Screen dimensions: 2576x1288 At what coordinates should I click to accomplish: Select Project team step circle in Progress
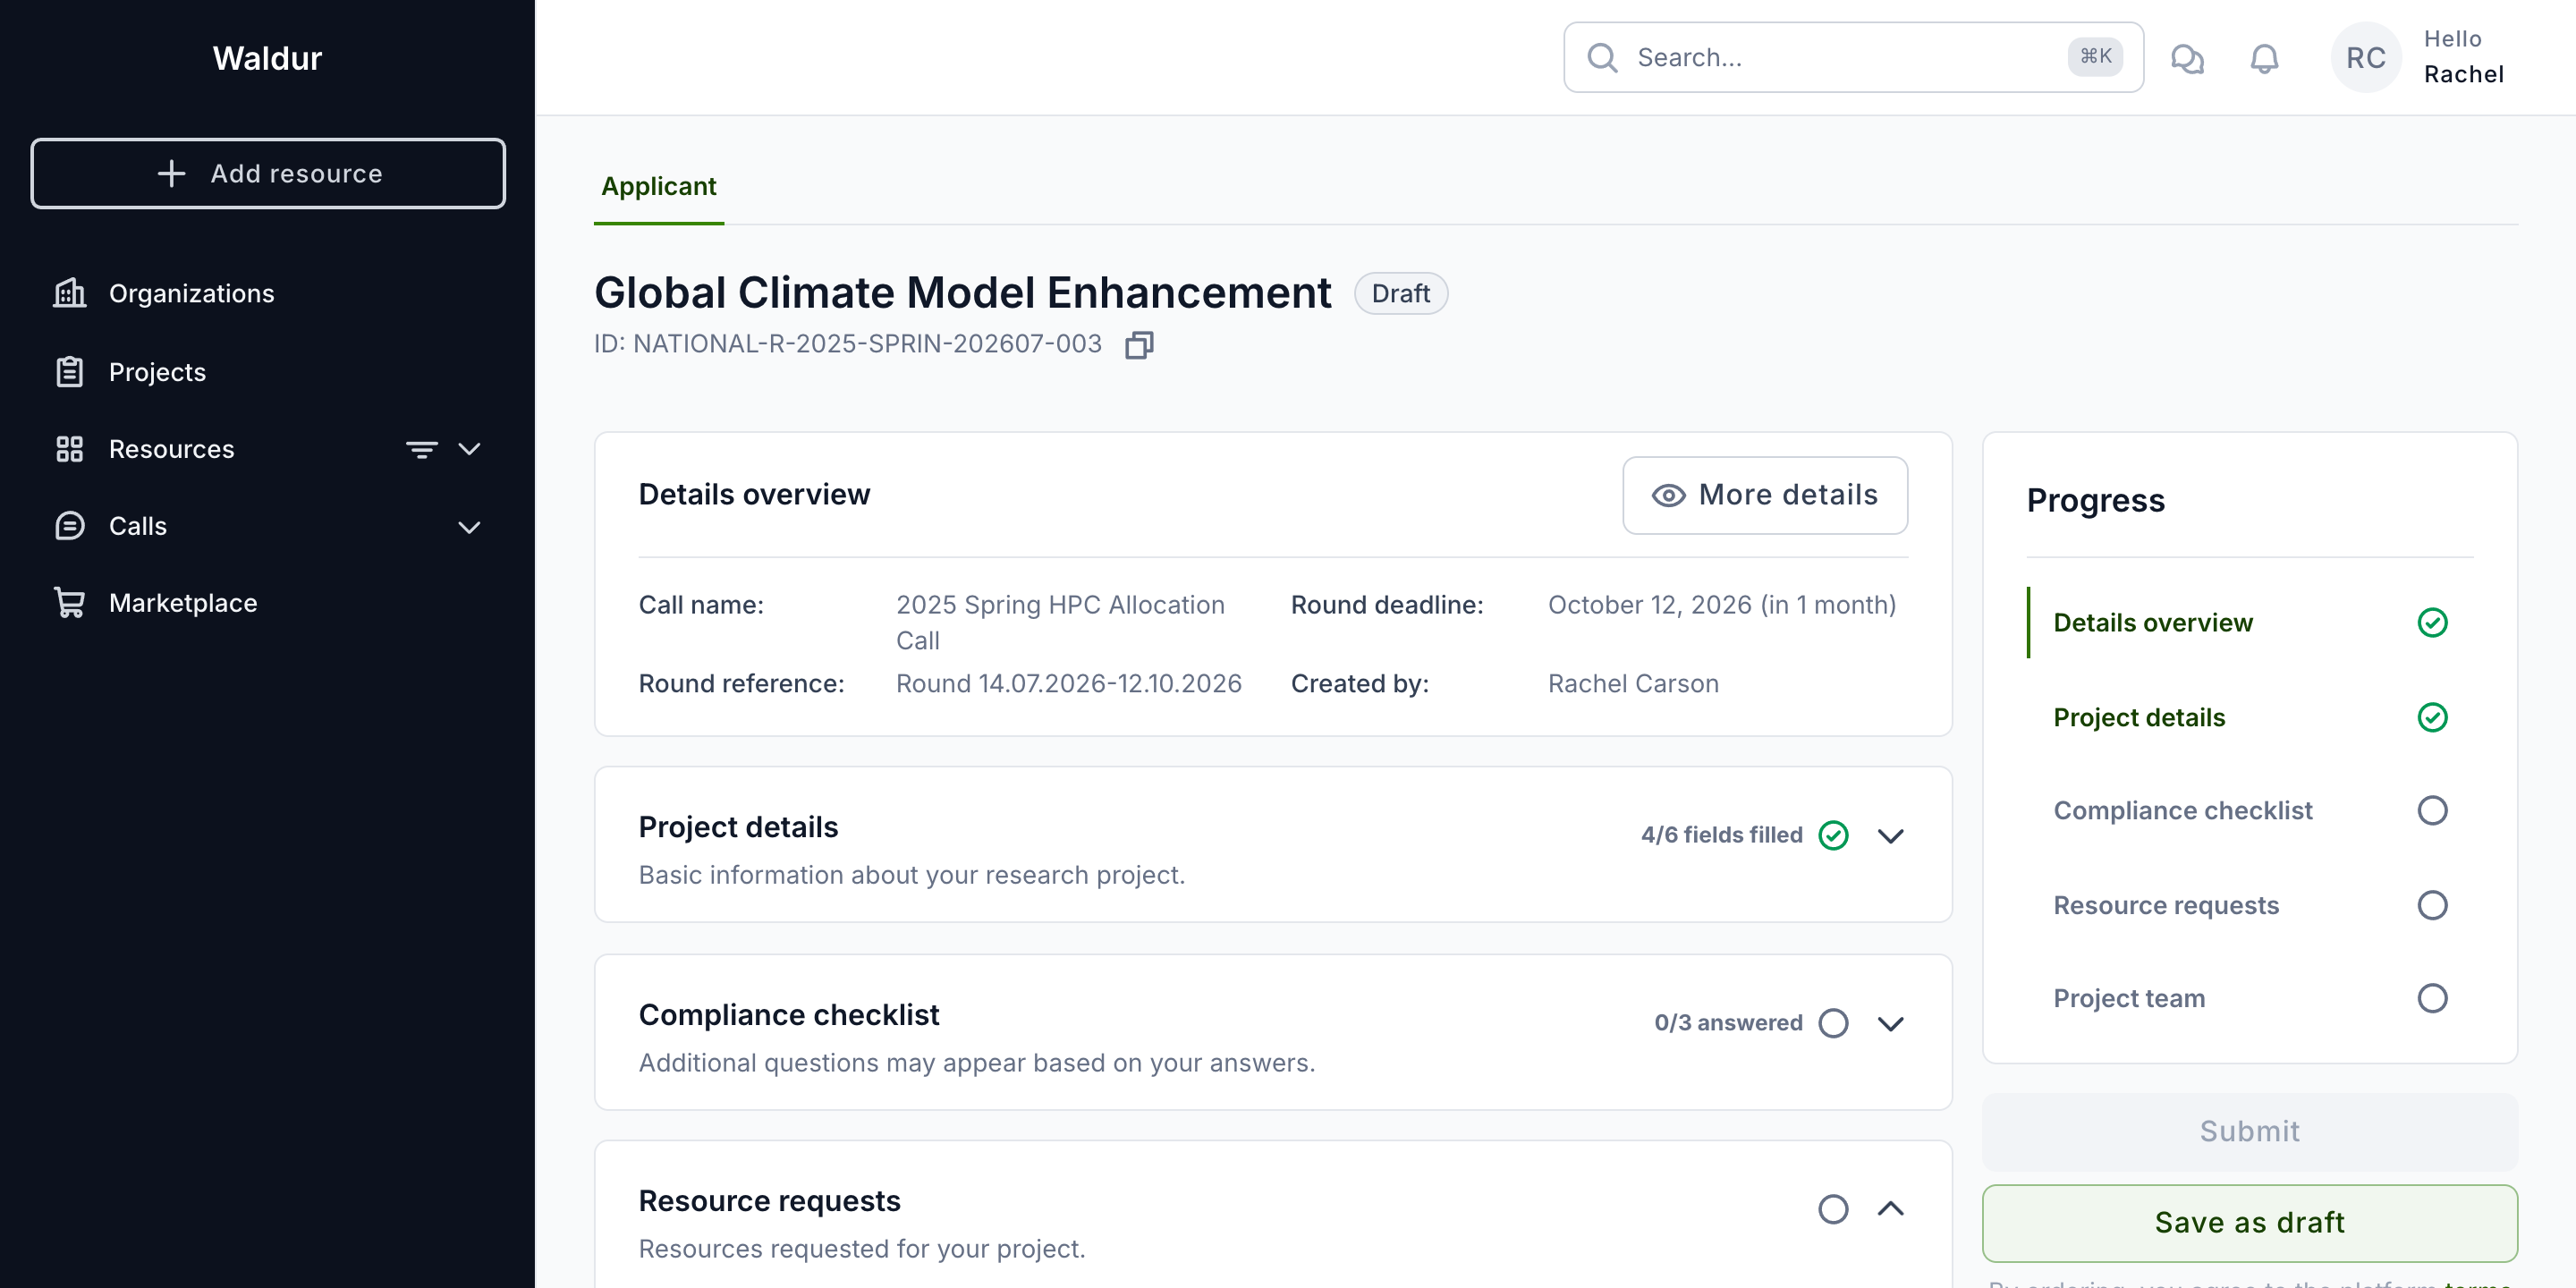coord(2432,998)
